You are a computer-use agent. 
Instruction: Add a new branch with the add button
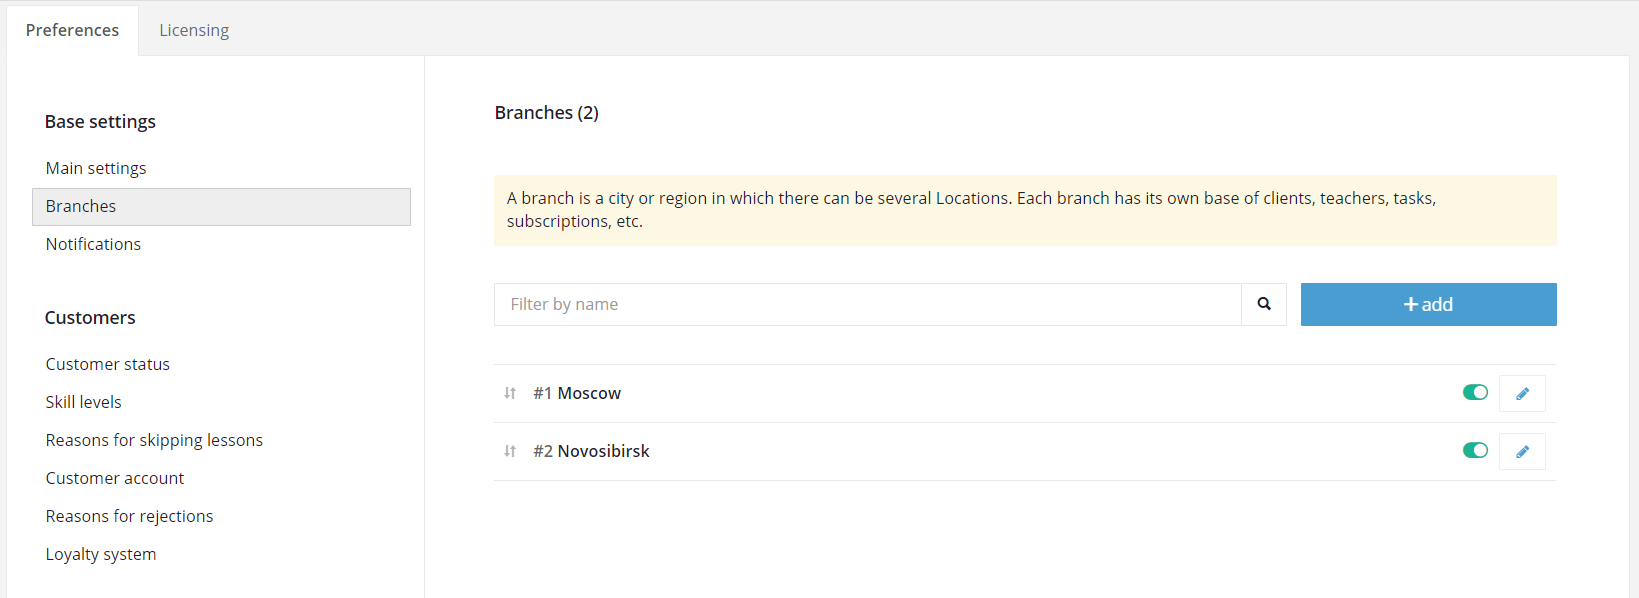[1428, 304]
